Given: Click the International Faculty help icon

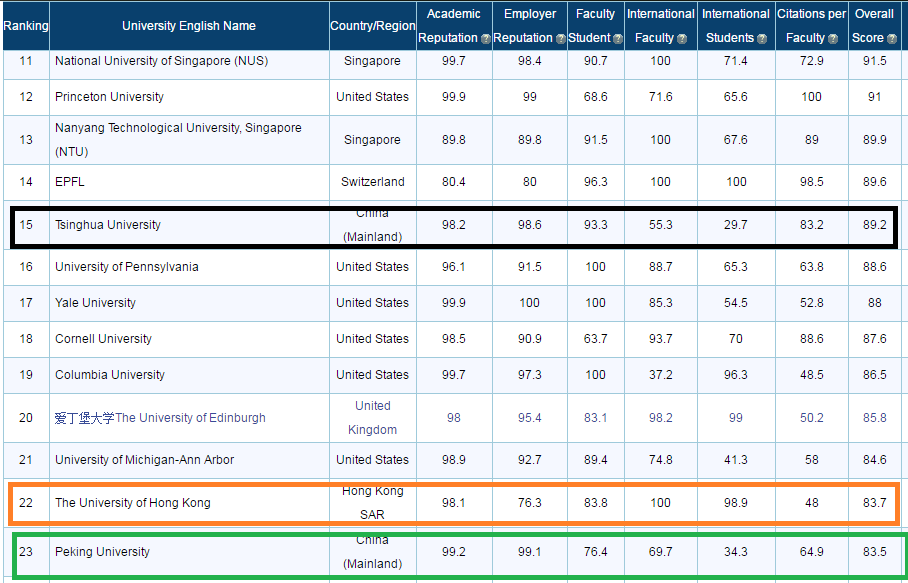Looking at the screenshot, I should tap(682, 39).
